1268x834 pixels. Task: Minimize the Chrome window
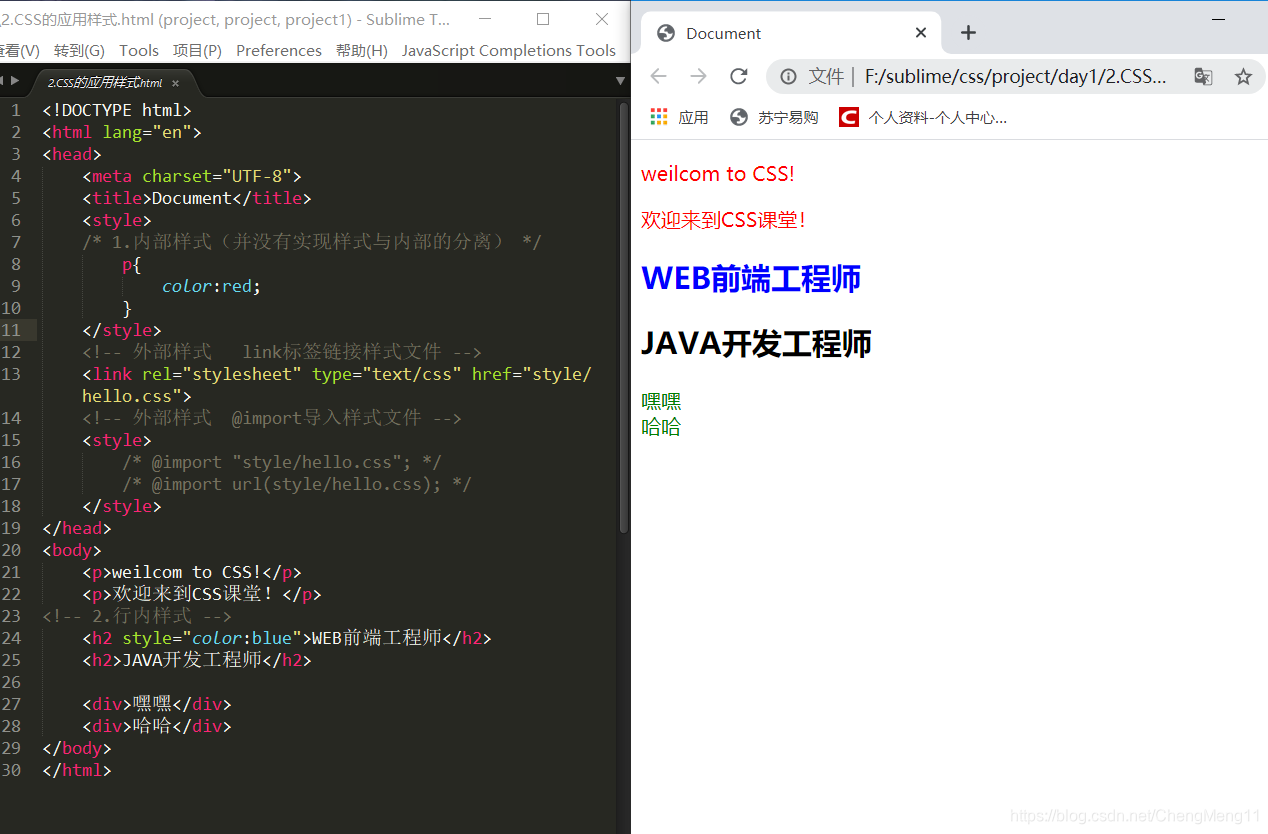click(1218, 19)
